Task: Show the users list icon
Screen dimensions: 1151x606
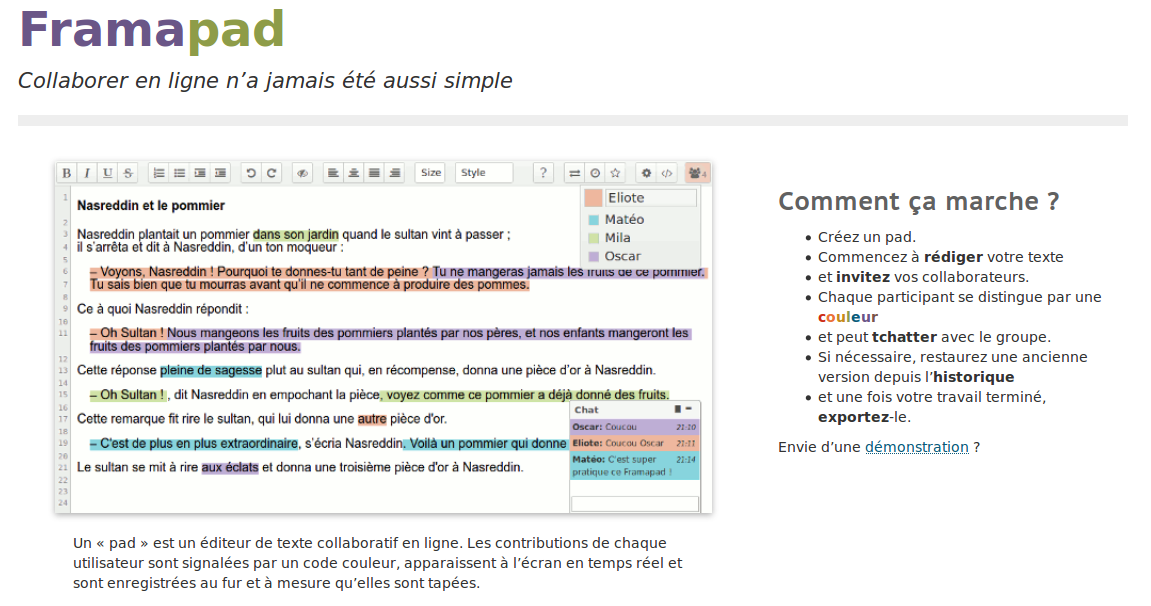Action: click(697, 173)
